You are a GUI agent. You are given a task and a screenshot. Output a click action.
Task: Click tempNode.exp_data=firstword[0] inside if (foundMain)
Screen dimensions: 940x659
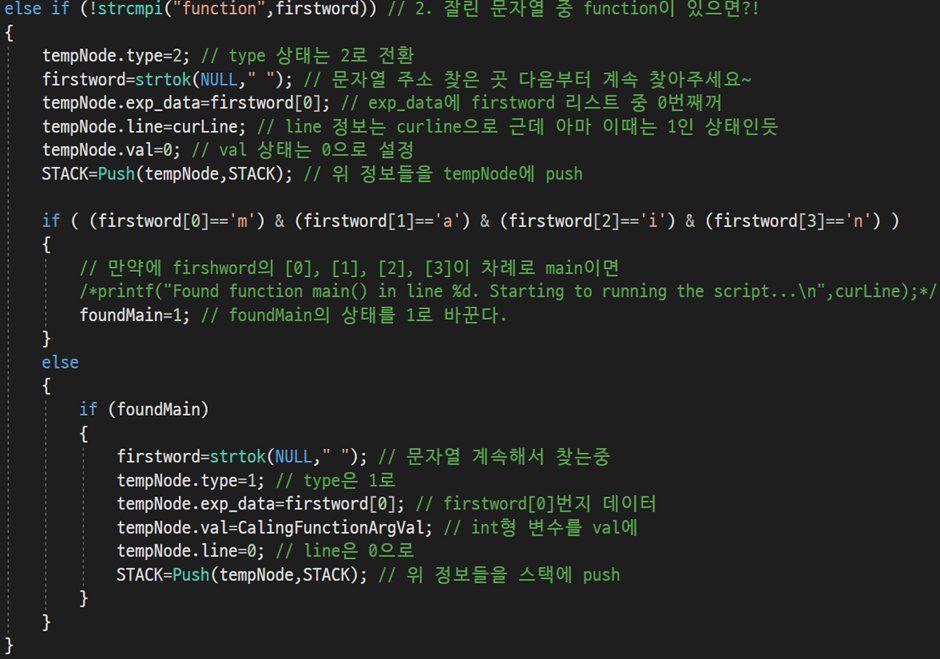[x=261, y=504]
